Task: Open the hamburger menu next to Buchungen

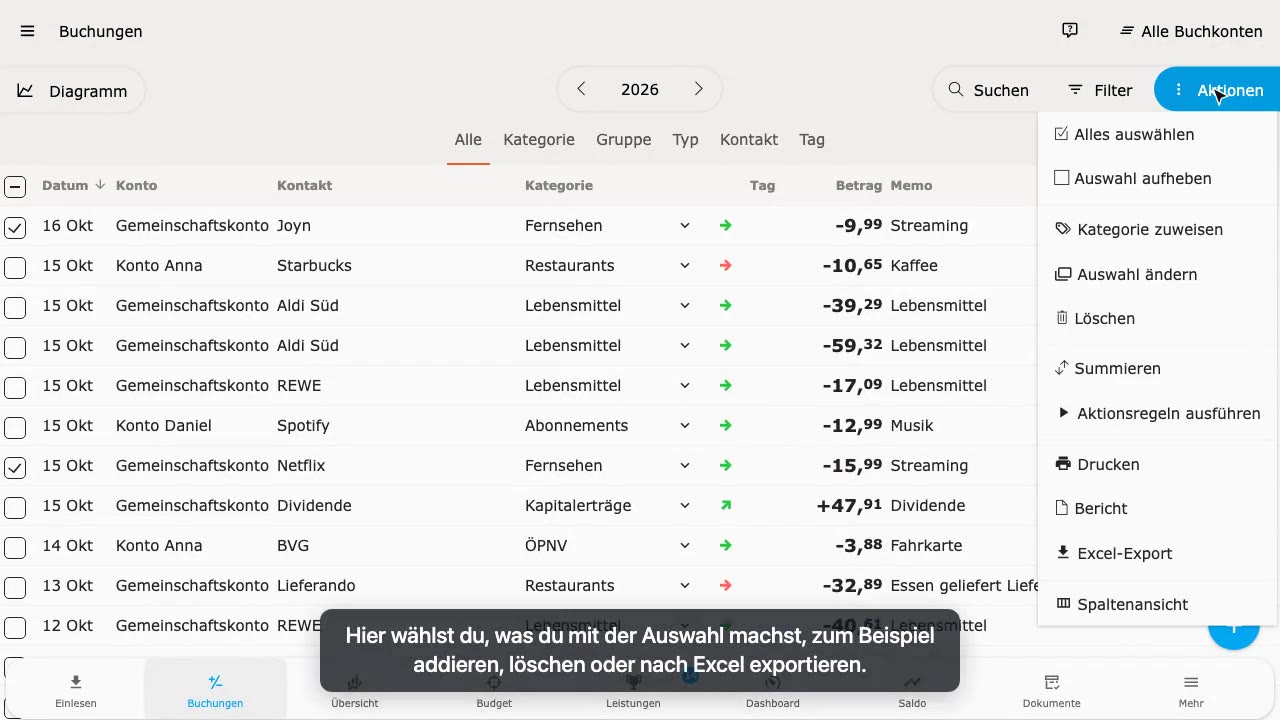Action: pos(28,31)
